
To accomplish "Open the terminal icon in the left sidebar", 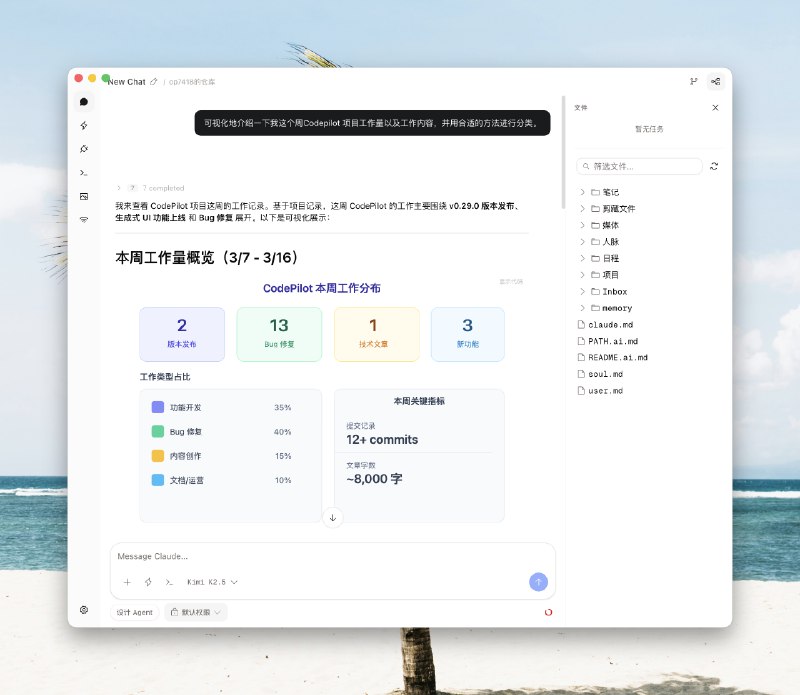I will [83, 172].
